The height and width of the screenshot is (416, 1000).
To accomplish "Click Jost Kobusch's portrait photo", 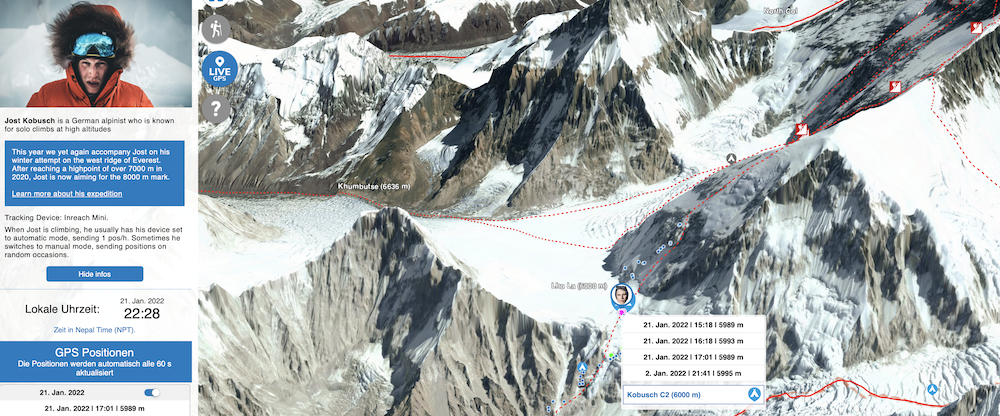I will 96,53.
